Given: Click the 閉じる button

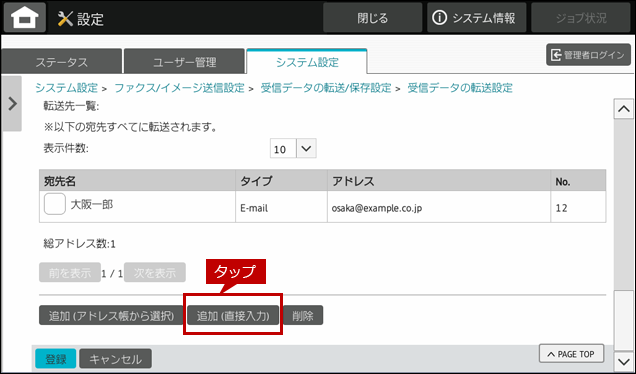Looking at the screenshot, I should click(x=372, y=18).
